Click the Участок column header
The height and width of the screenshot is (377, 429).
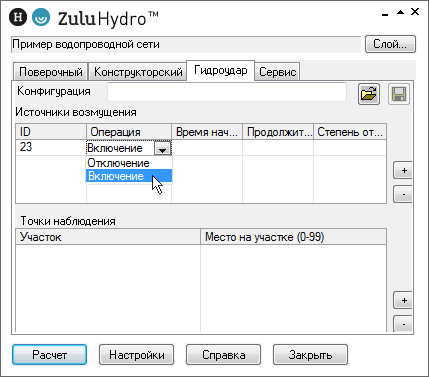coord(108,237)
